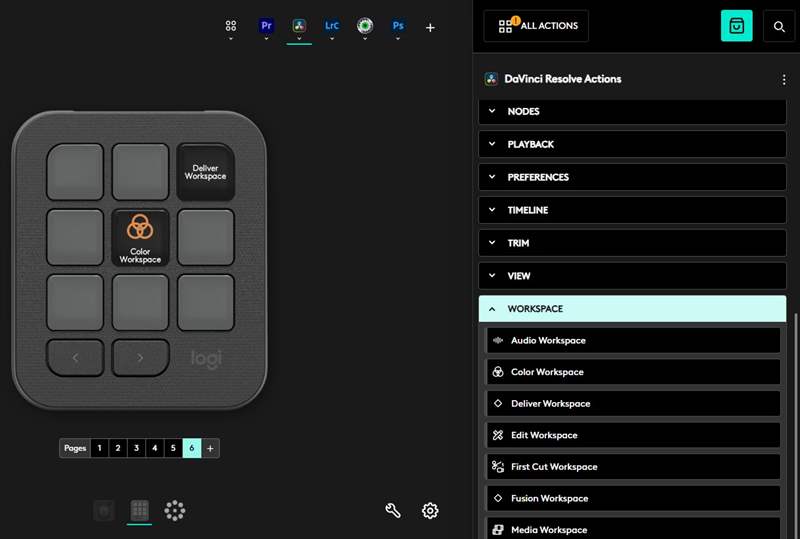Viewport: 800px width, 539px height.
Task: Open the marketplace shopping bag
Action: tap(736, 26)
